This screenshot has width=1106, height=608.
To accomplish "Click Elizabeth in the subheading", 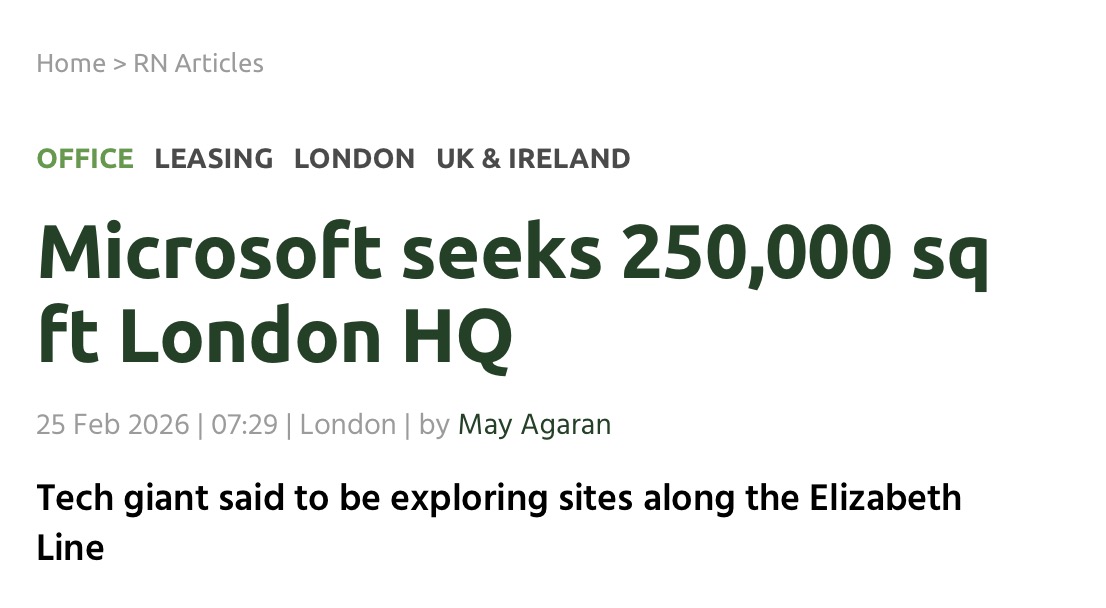I will 888,497.
